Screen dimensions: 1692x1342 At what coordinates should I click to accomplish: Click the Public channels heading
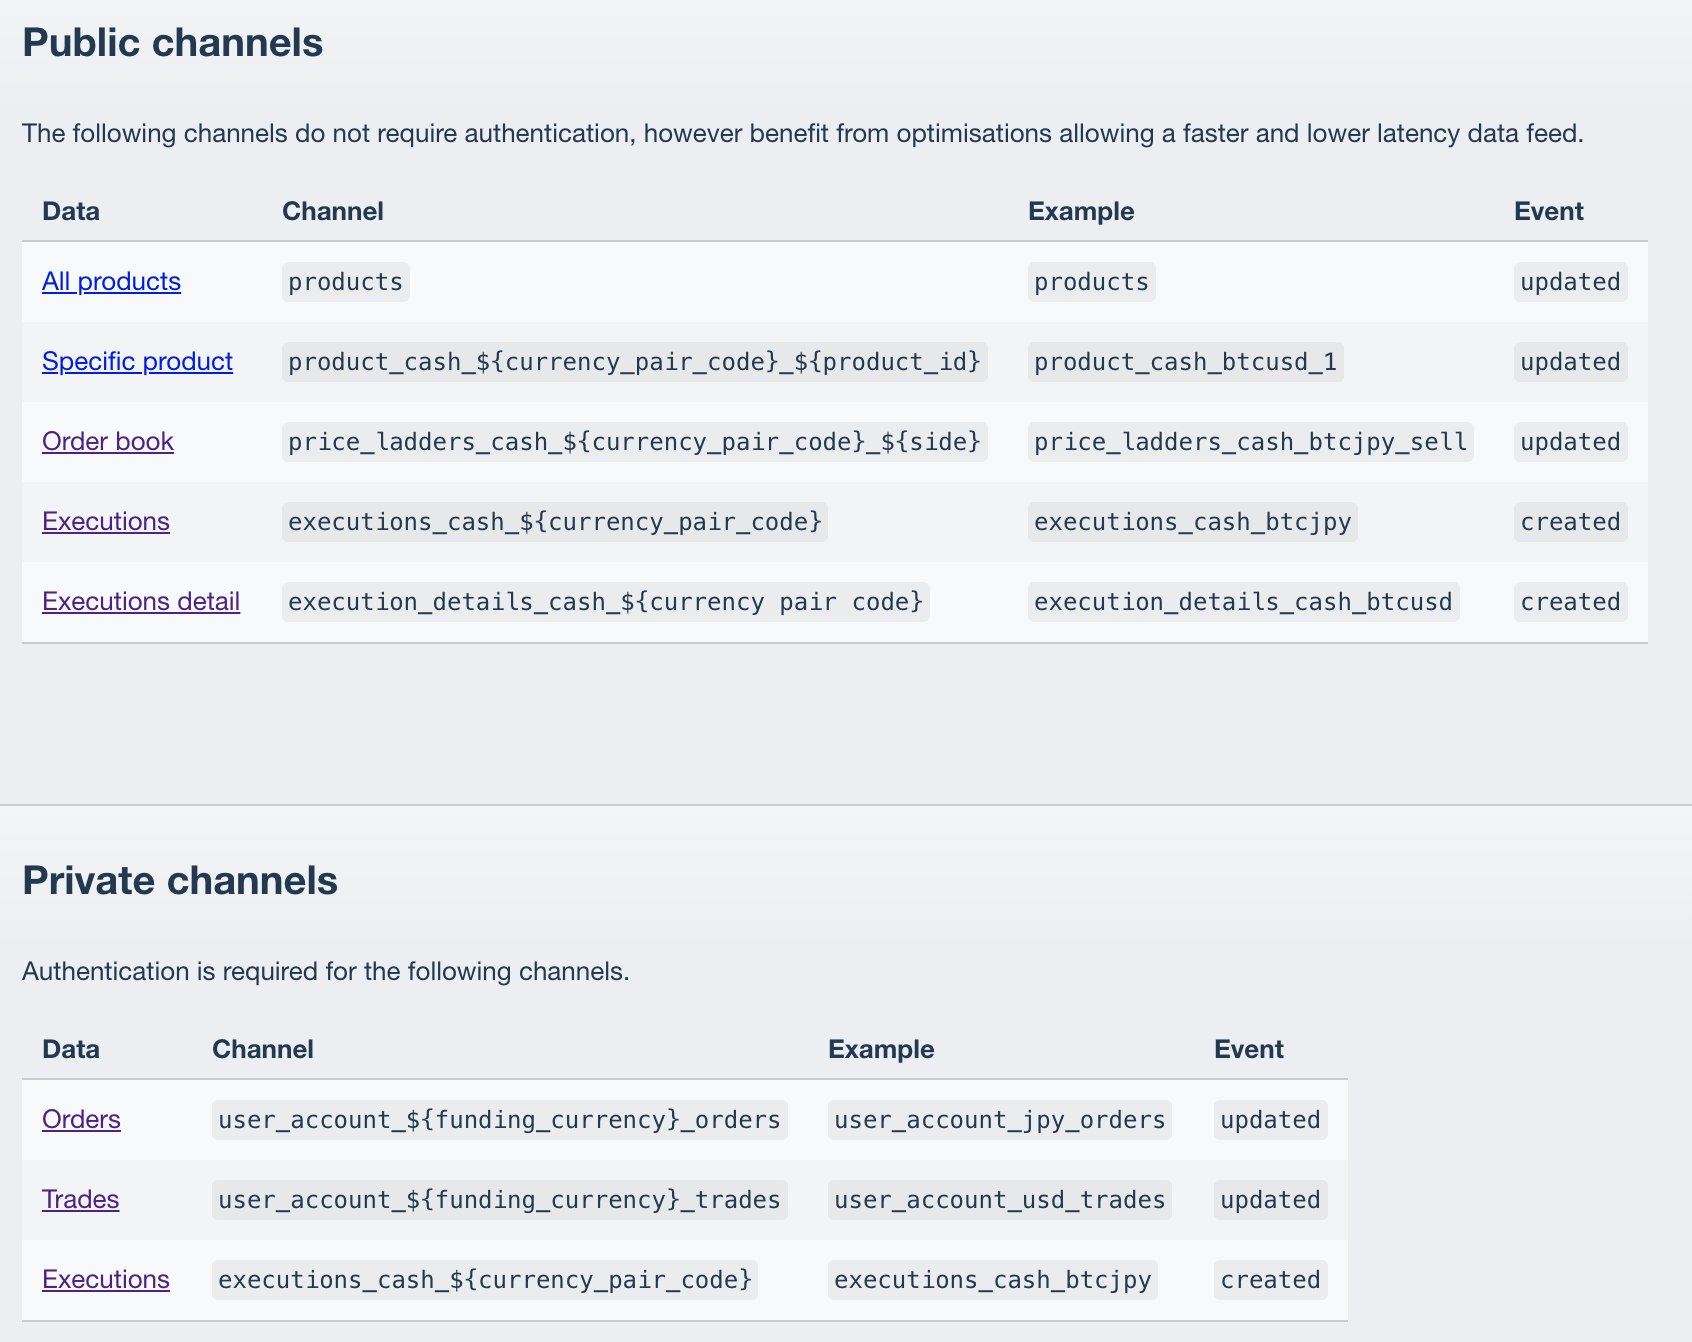(x=172, y=43)
